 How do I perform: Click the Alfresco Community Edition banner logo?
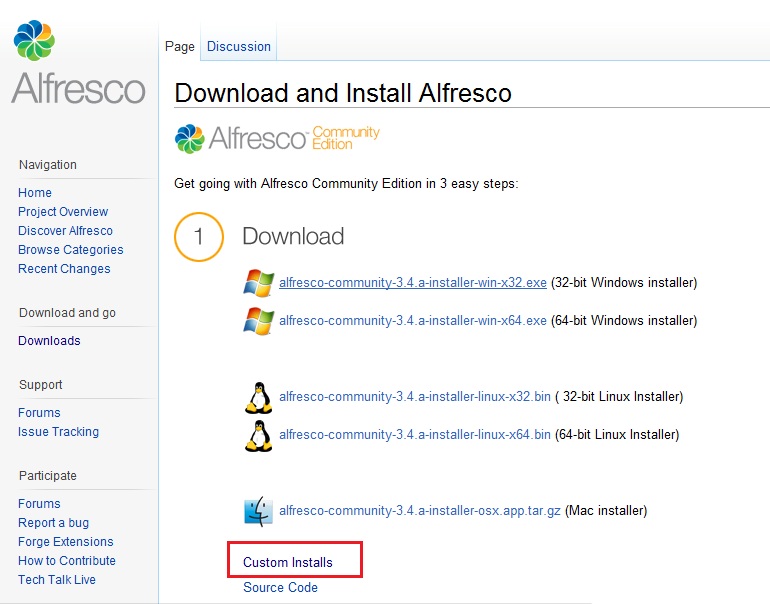pyautogui.click(x=277, y=138)
